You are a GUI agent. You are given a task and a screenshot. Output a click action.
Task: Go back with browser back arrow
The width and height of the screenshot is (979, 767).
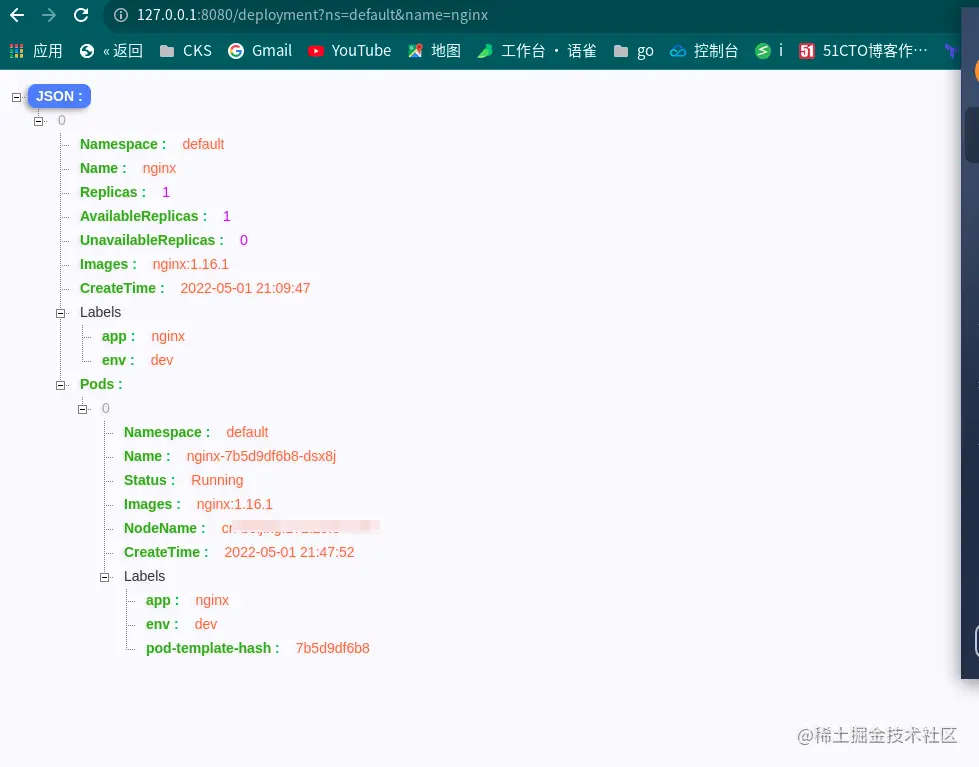coord(17,15)
